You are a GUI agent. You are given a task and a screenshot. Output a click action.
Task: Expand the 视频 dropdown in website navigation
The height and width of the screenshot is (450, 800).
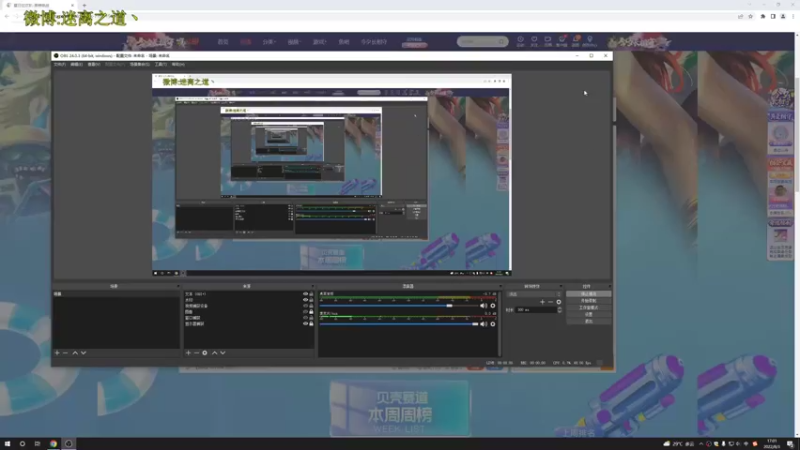pos(294,42)
